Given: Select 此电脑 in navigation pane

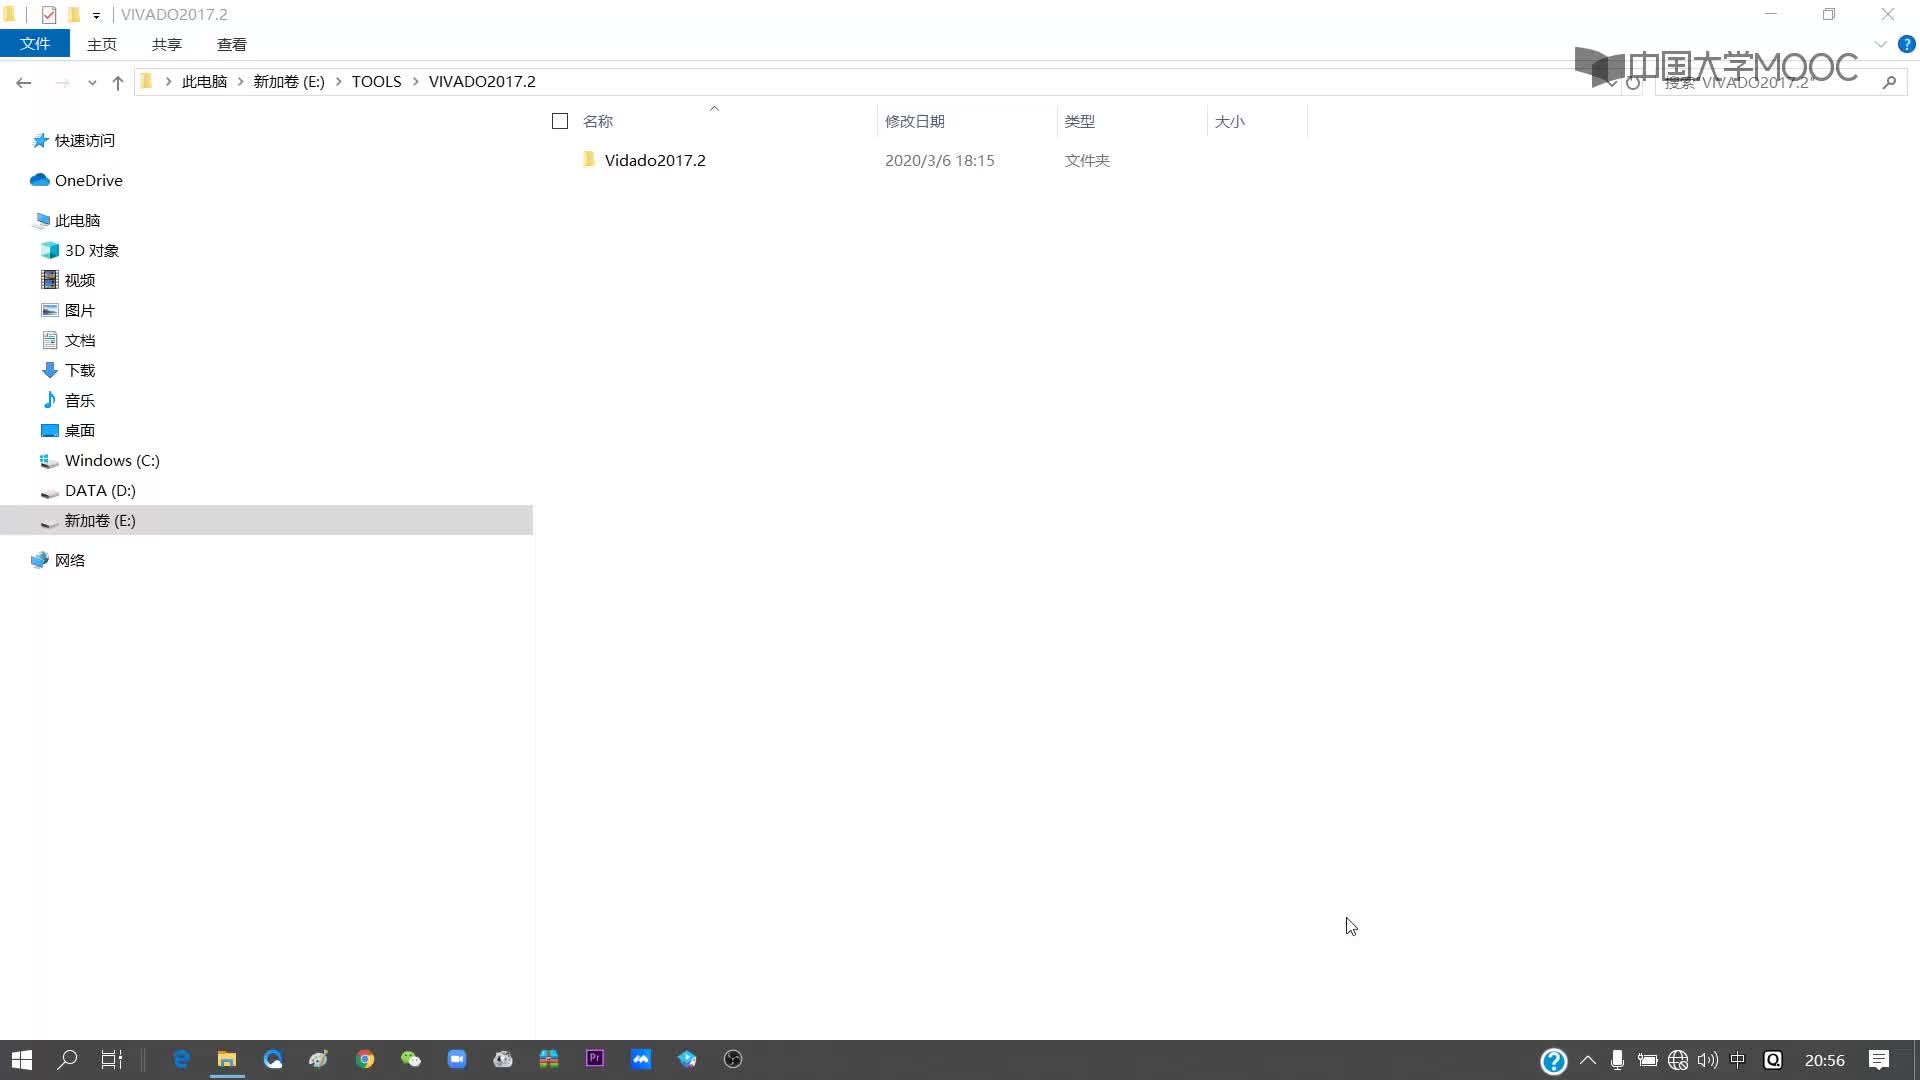Looking at the screenshot, I should coord(77,220).
